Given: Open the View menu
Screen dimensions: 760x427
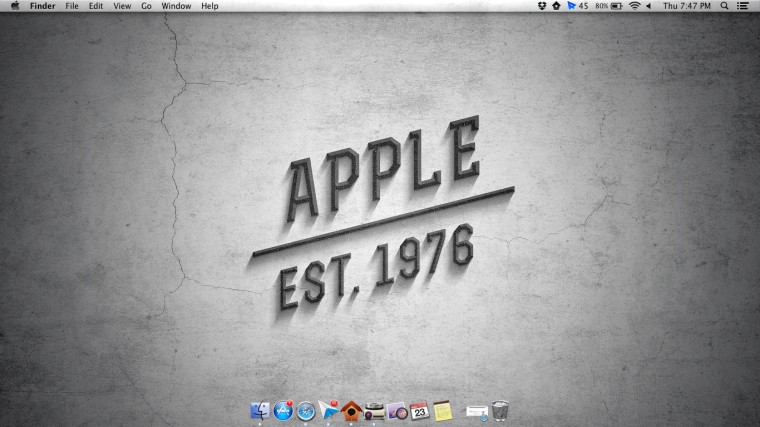Looking at the screenshot, I should [122, 6].
